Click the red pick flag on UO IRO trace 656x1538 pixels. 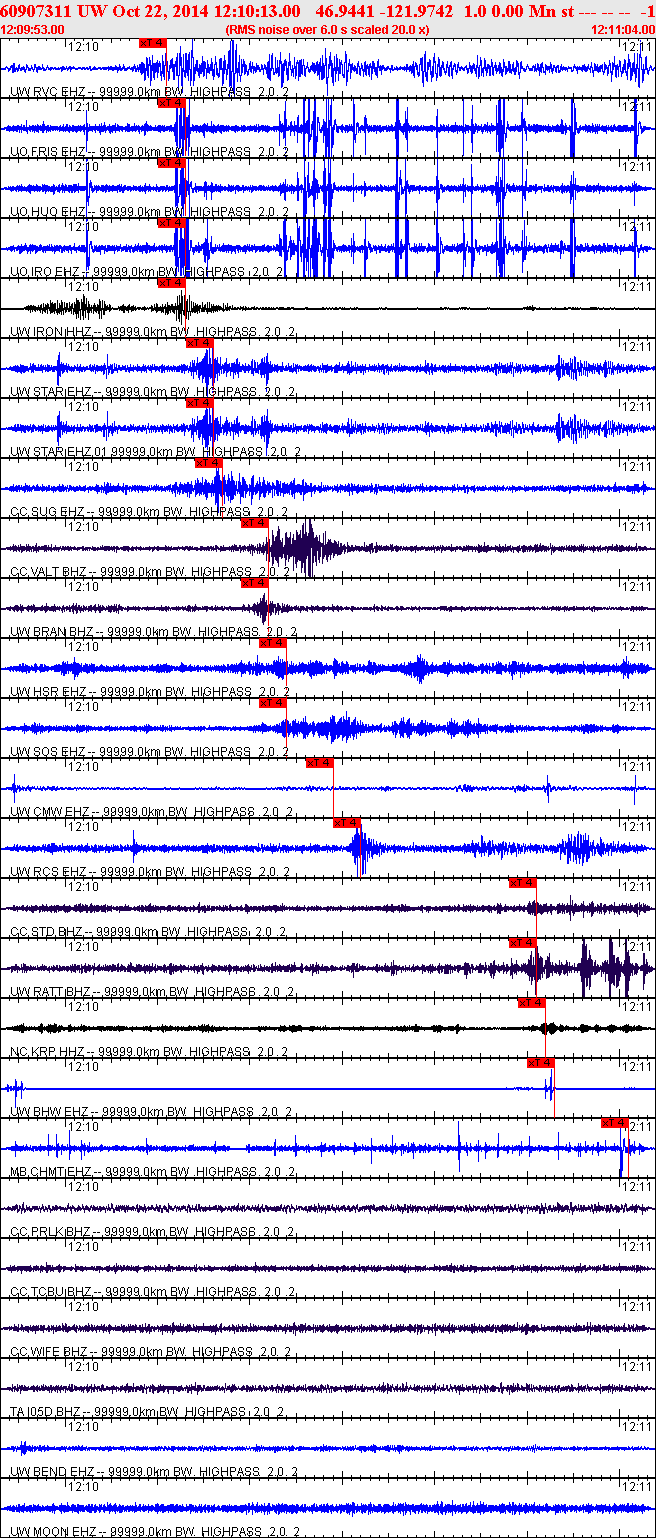coord(172,223)
